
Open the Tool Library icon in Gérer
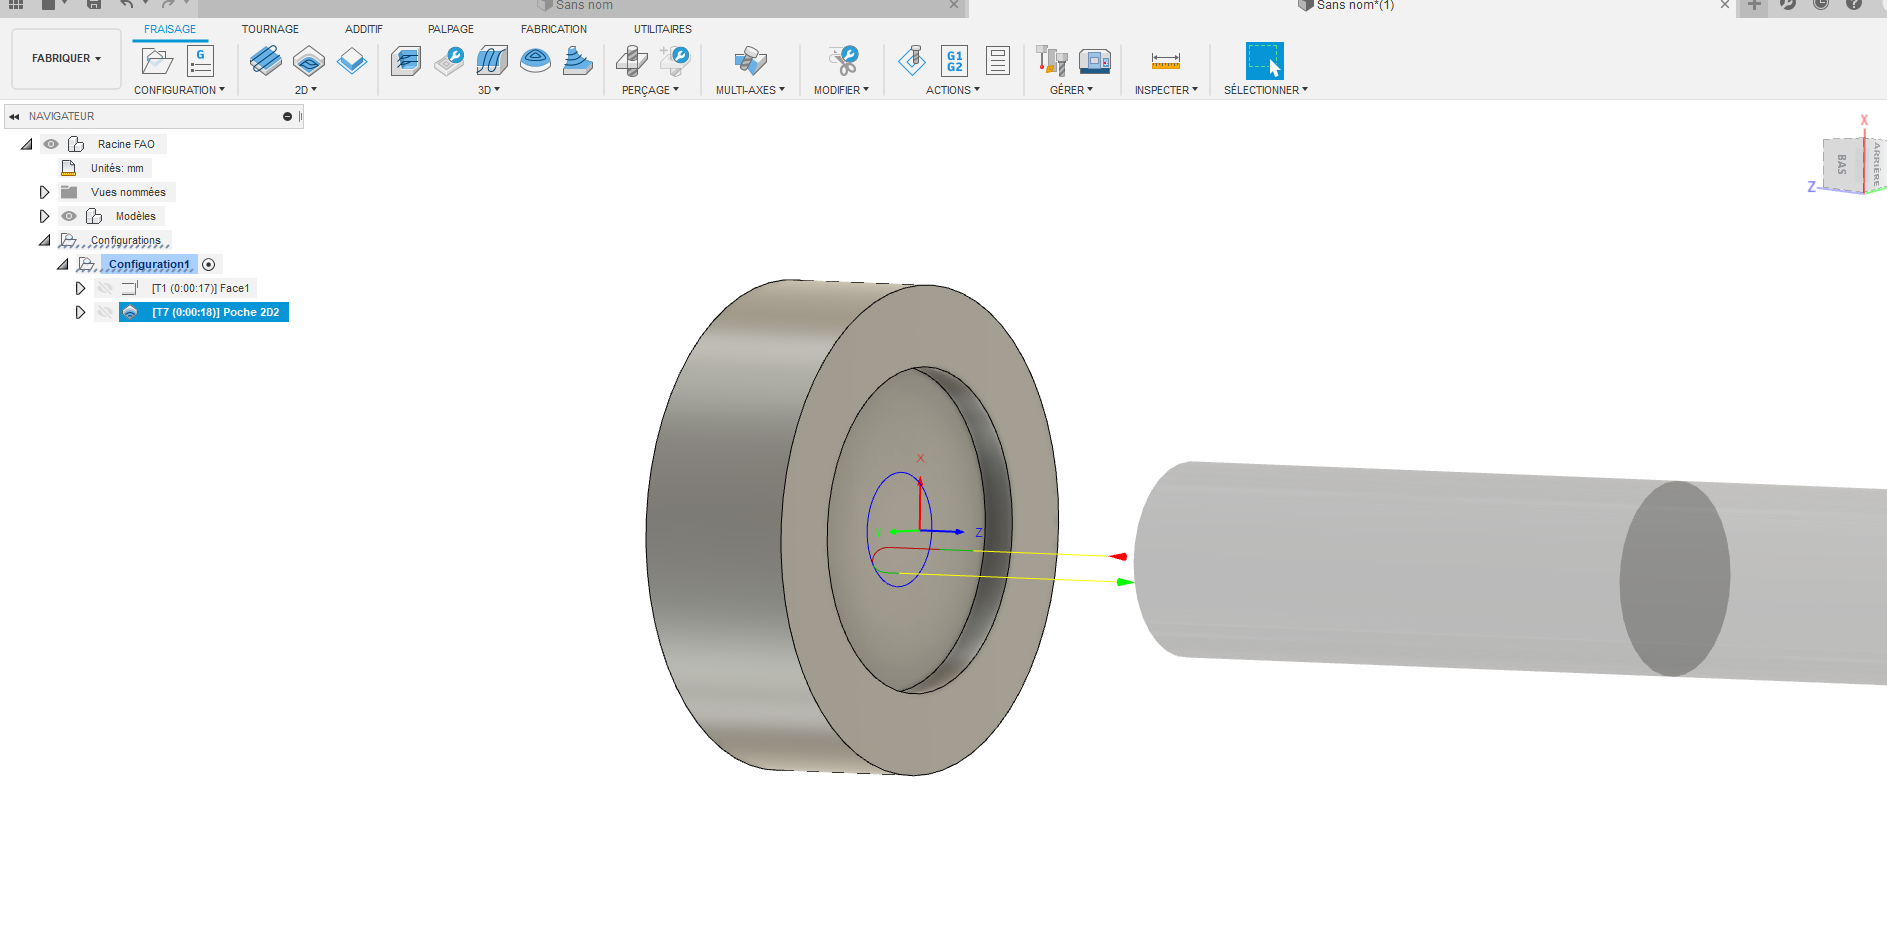click(1051, 61)
